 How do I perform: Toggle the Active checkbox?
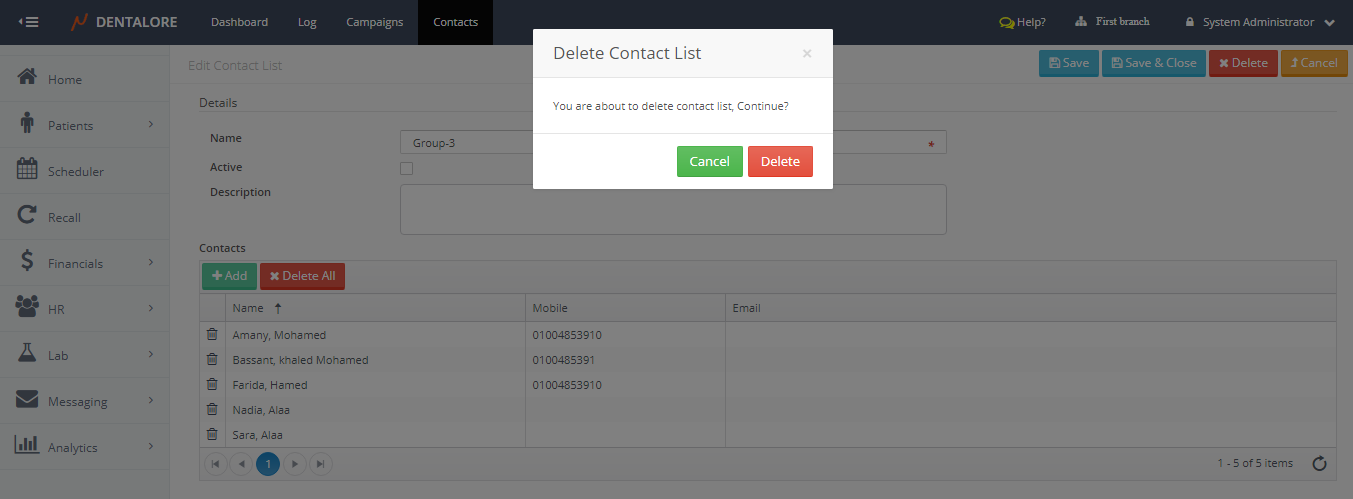pos(406,168)
